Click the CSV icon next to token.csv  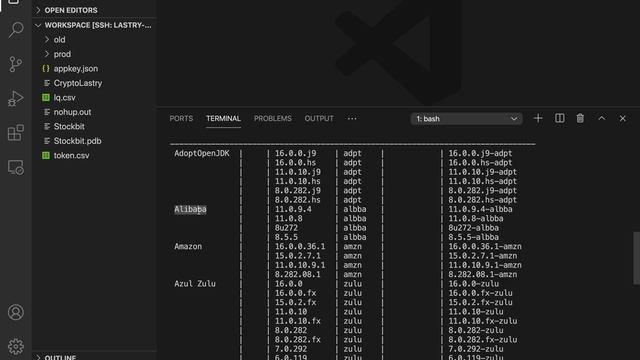tap(46, 156)
